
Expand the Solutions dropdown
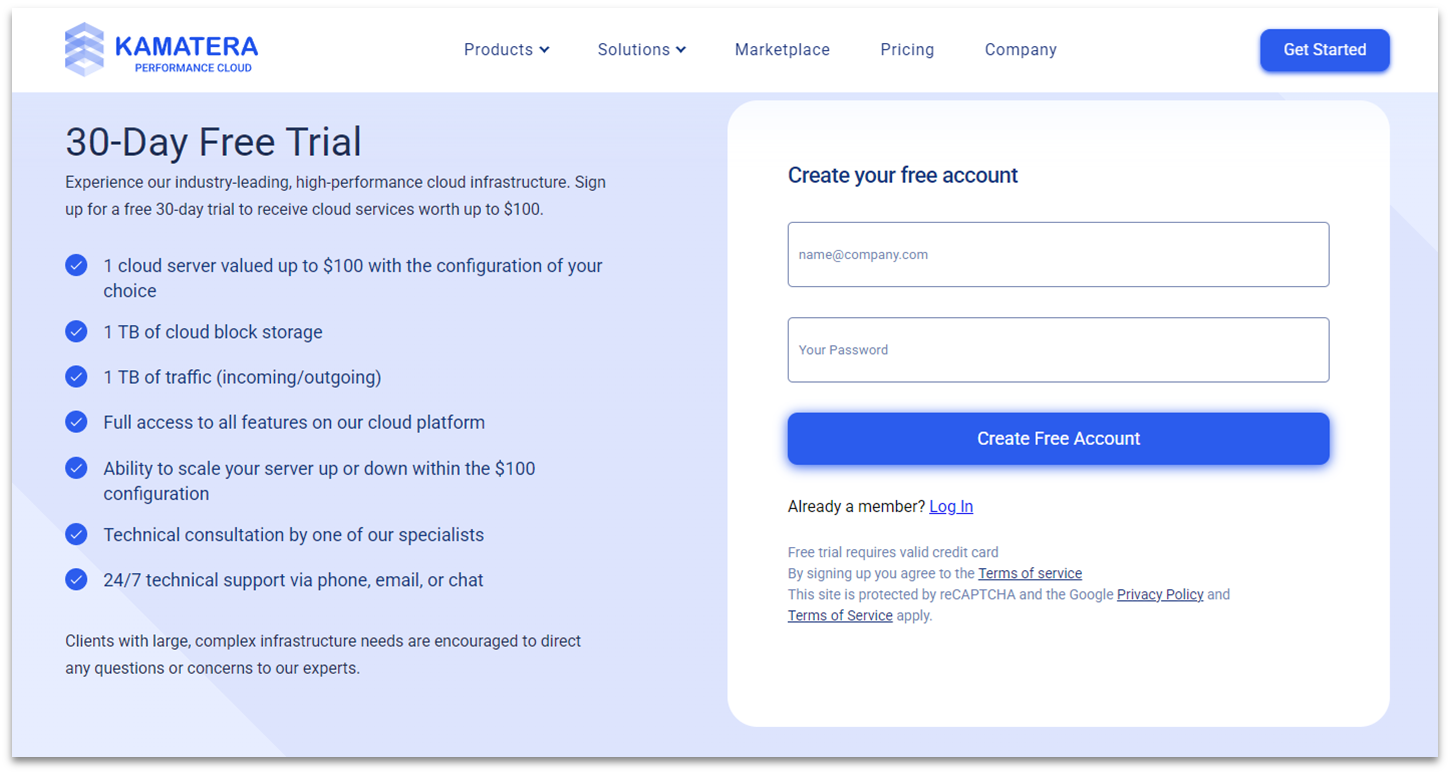pyautogui.click(x=634, y=49)
